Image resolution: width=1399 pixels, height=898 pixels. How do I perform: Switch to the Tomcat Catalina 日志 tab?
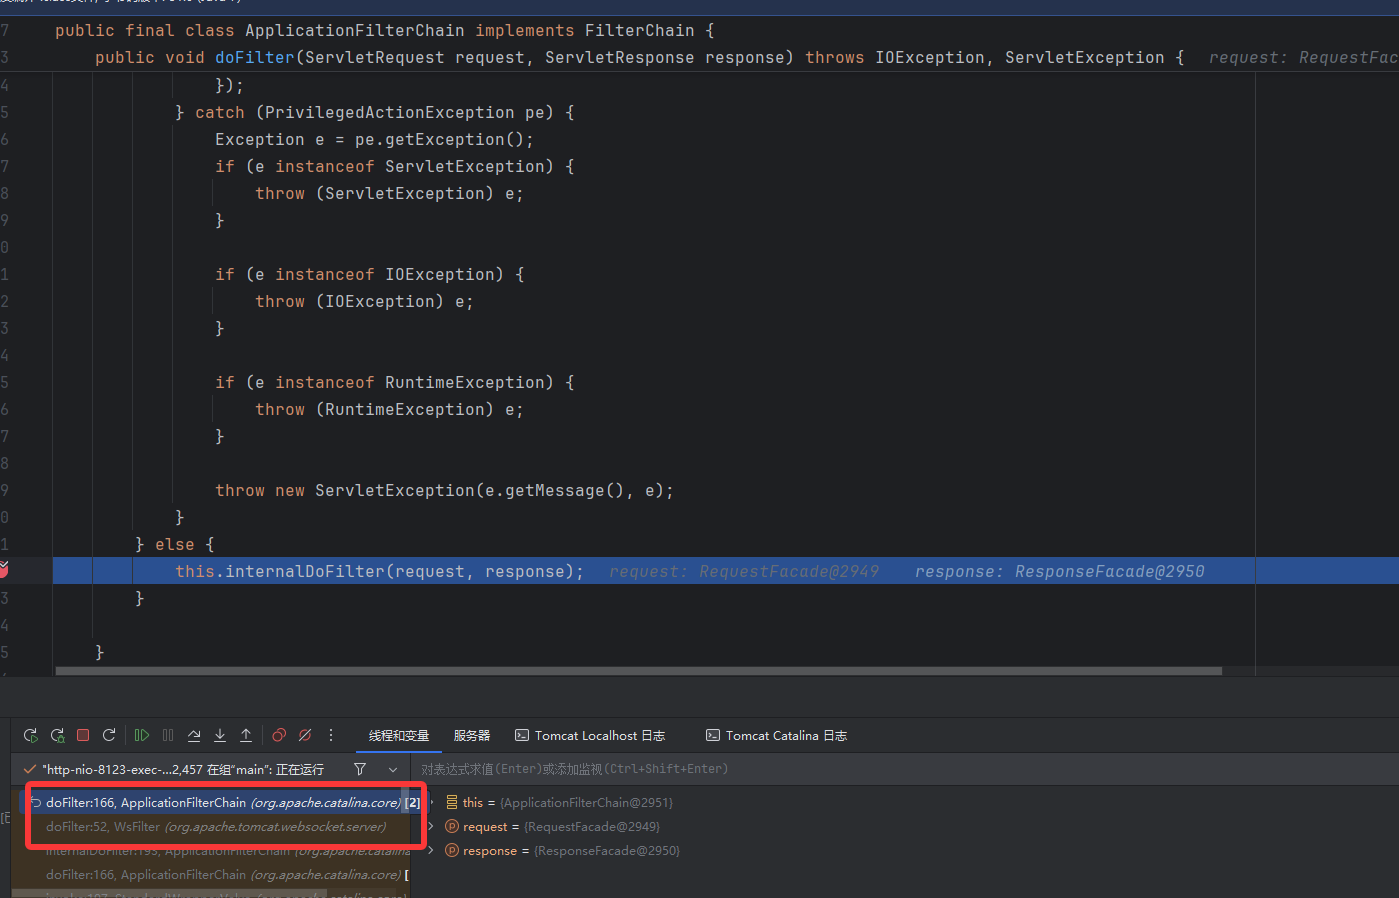point(776,736)
